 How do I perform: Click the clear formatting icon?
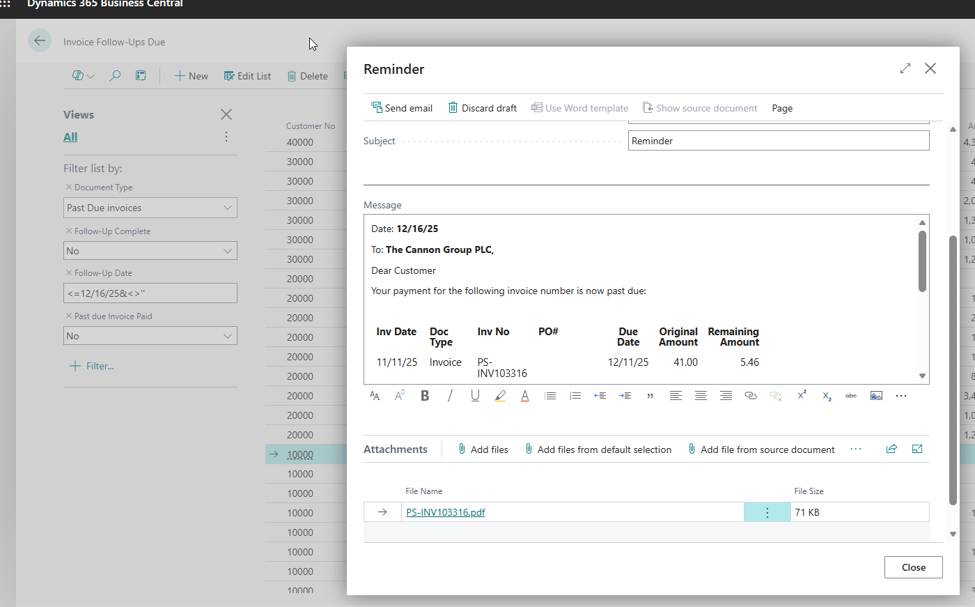point(400,396)
